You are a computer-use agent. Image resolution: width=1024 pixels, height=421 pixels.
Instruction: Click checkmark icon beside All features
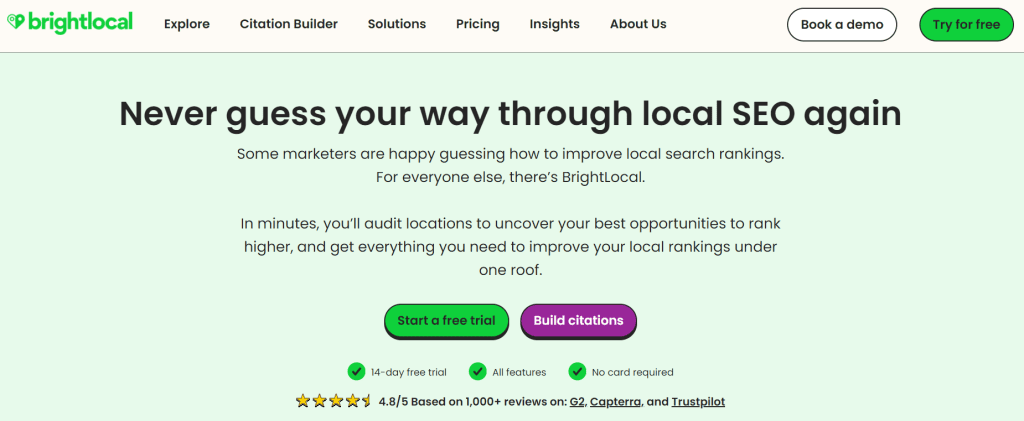point(477,371)
